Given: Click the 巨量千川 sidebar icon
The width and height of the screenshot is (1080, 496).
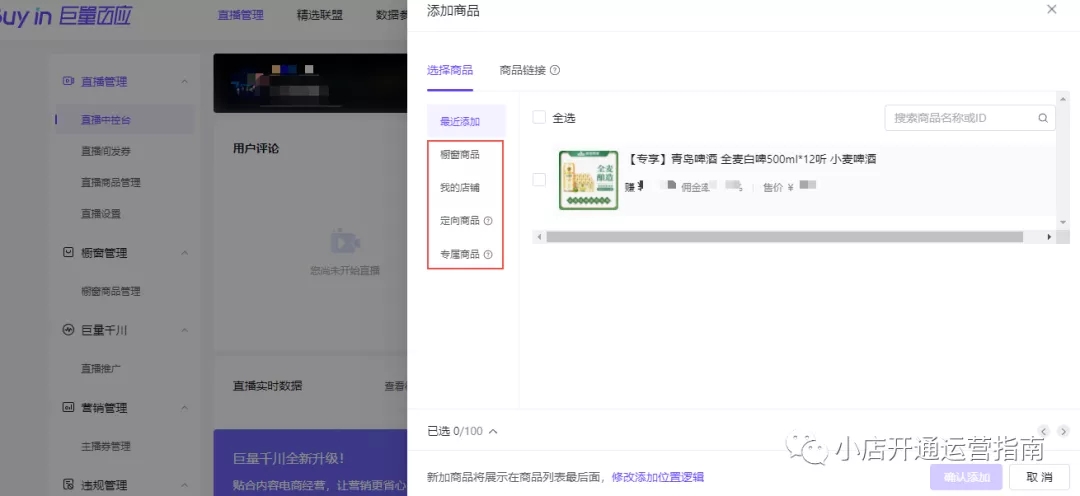Looking at the screenshot, I should 68,330.
